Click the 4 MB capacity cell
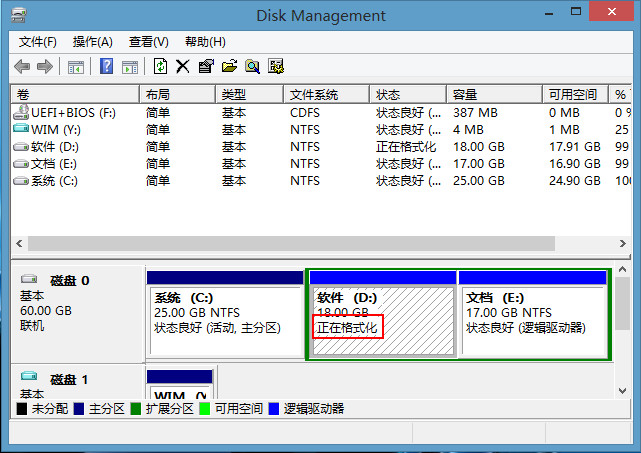Viewport: 641px width, 453px height. click(468, 130)
